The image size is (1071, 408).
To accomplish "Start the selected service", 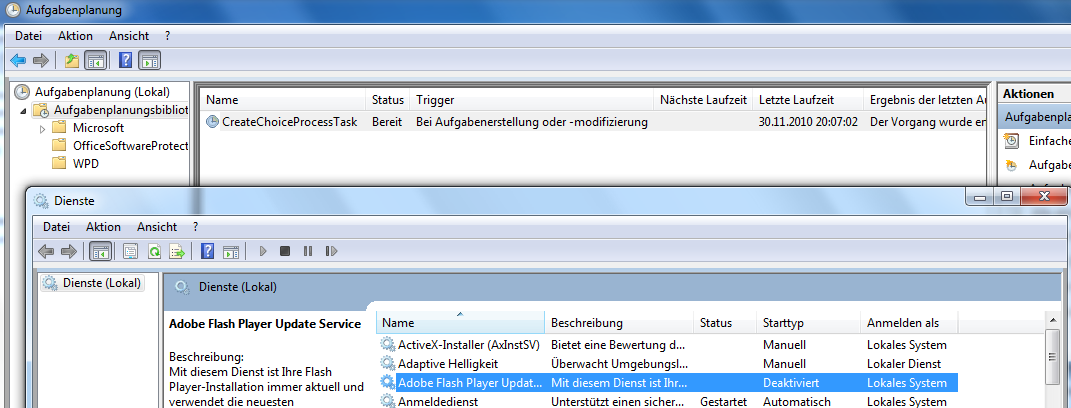I will click(263, 251).
